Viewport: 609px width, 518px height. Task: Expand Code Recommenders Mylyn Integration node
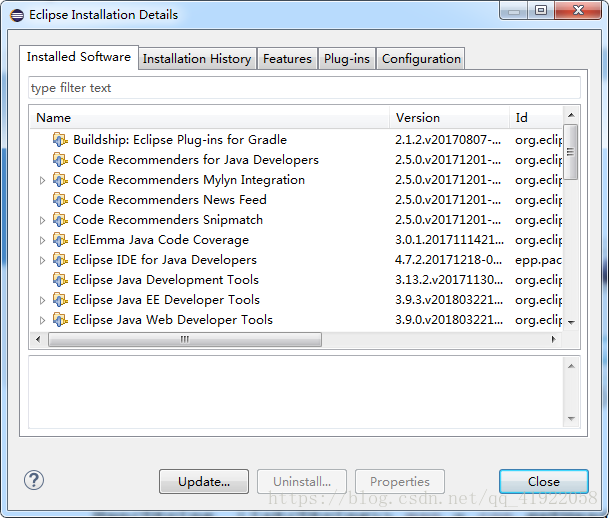point(42,181)
